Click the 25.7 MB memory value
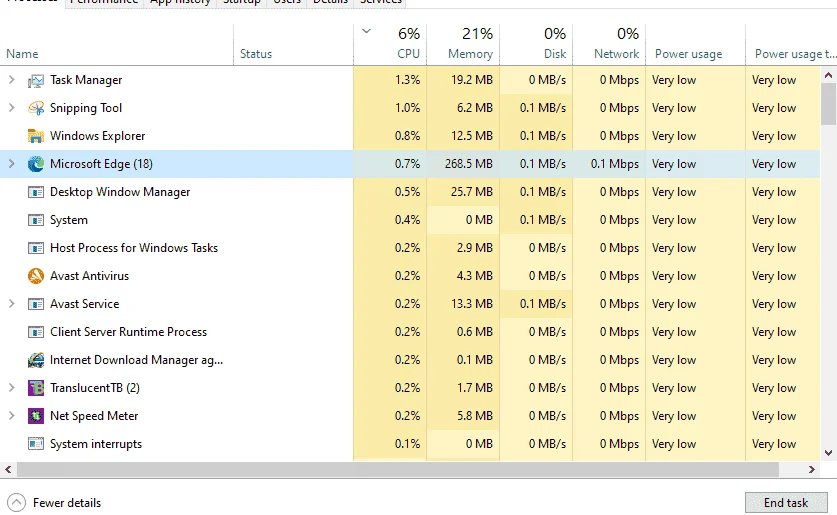 tap(472, 192)
